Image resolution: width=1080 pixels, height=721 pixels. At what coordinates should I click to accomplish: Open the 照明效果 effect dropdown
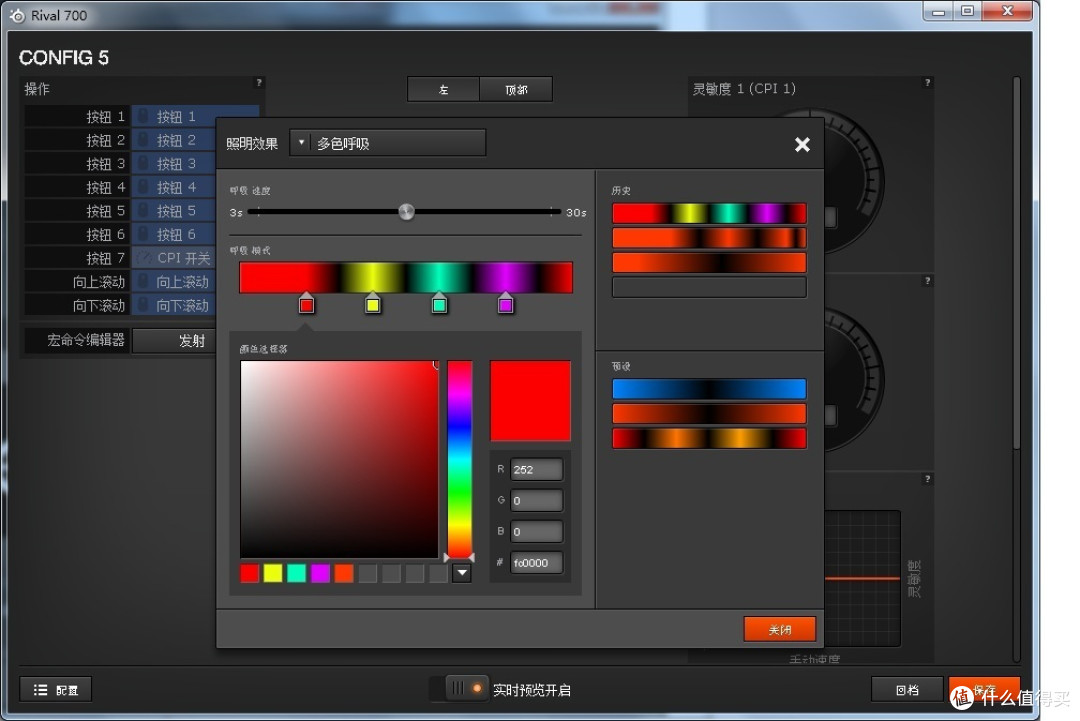click(388, 143)
